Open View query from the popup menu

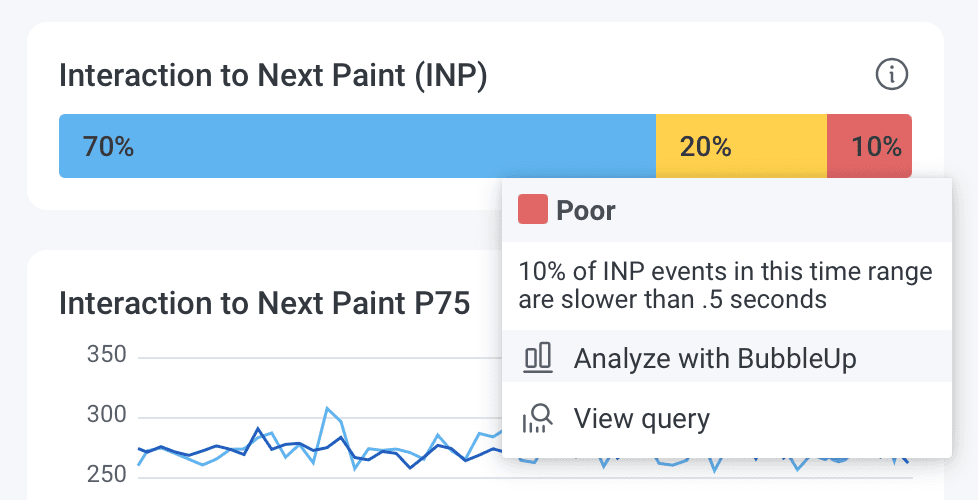(641, 418)
